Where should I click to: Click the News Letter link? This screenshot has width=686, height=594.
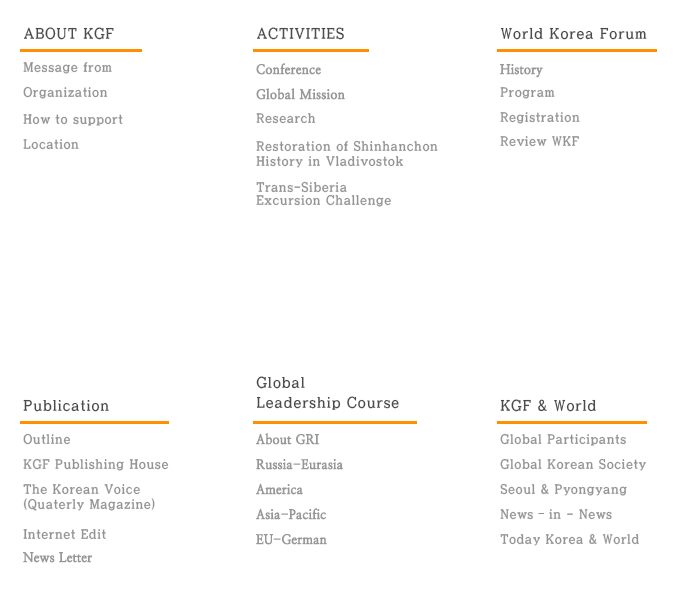[57, 558]
